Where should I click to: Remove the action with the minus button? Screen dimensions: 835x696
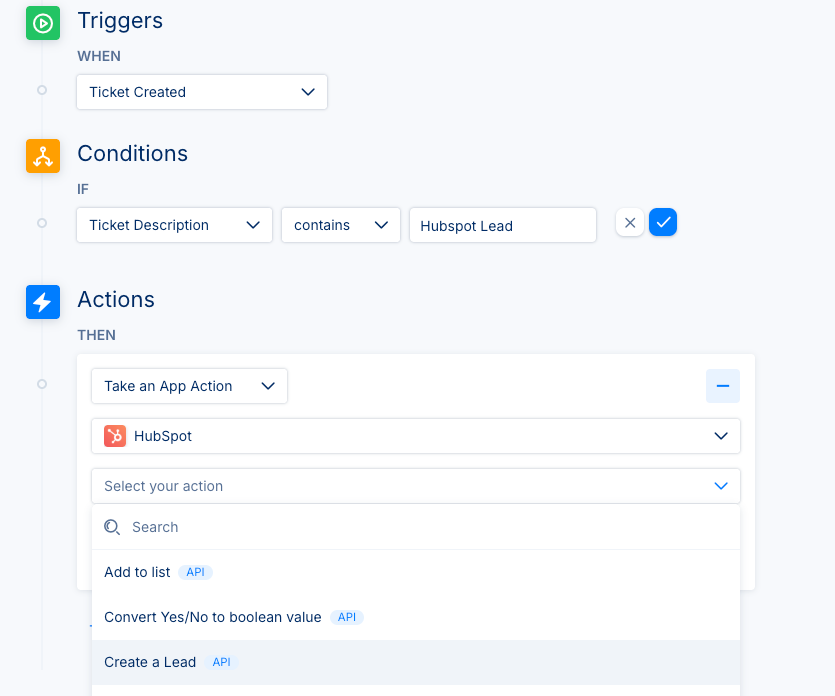723,386
